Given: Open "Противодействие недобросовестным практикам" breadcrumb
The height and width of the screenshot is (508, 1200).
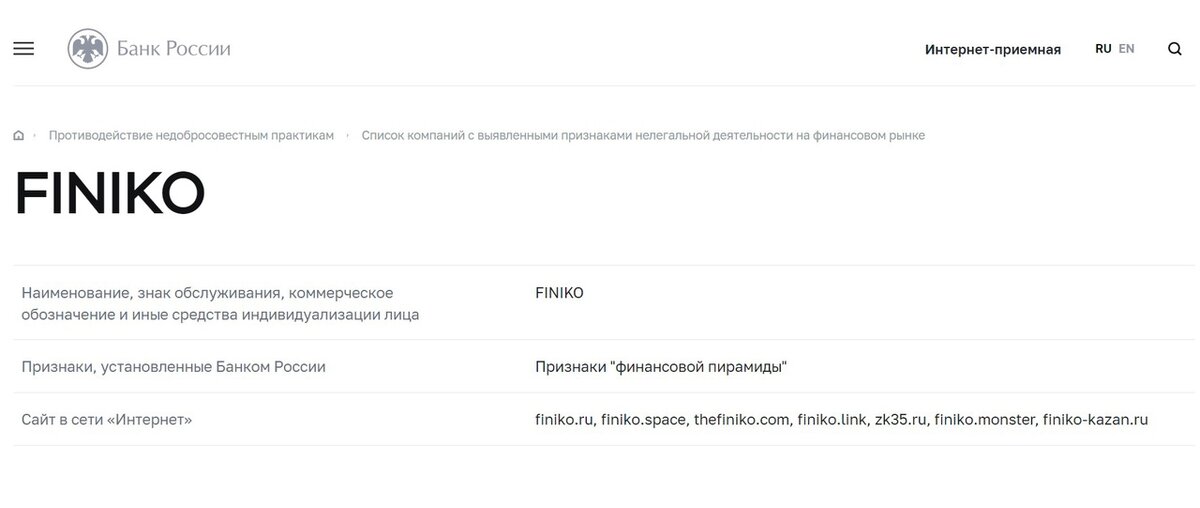Looking at the screenshot, I should pyautogui.click(x=191, y=135).
